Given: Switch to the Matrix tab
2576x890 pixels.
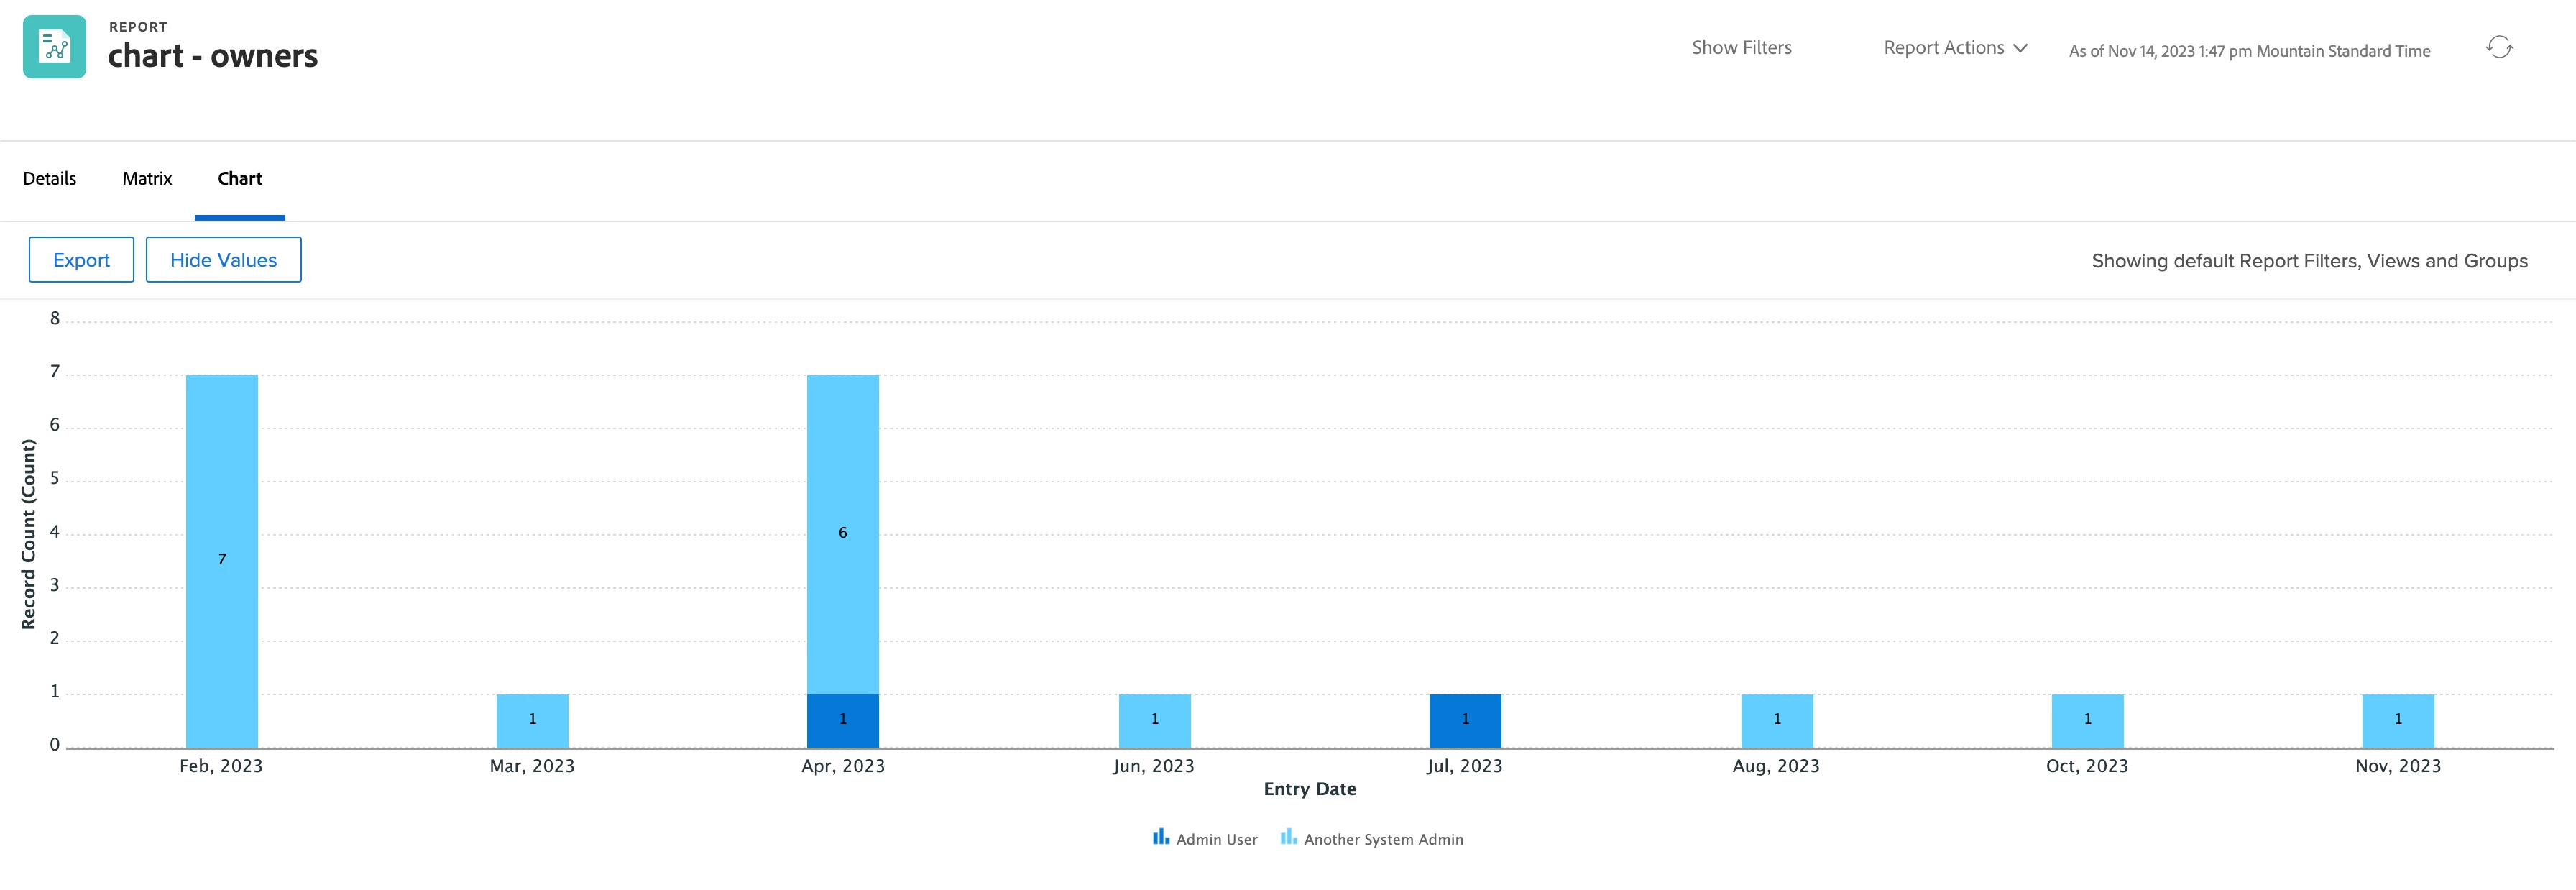Looking at the screenshot, I should coord(147,179).
